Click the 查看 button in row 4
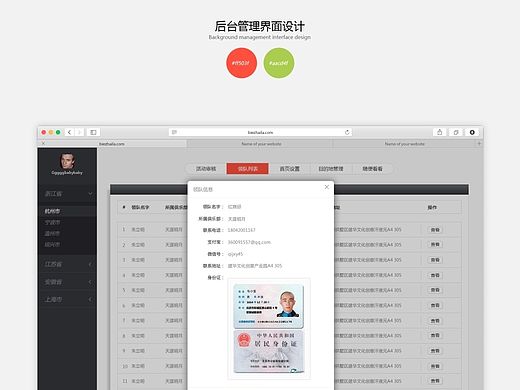Viewport: 520px width, 390px height. pyautogui.click(x=435, y=275)
